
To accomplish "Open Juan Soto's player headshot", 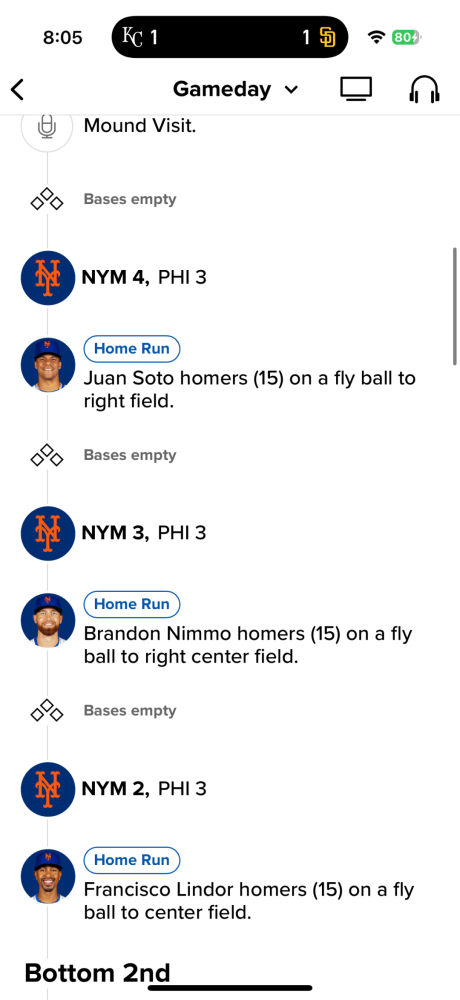I will coord(48,365).
